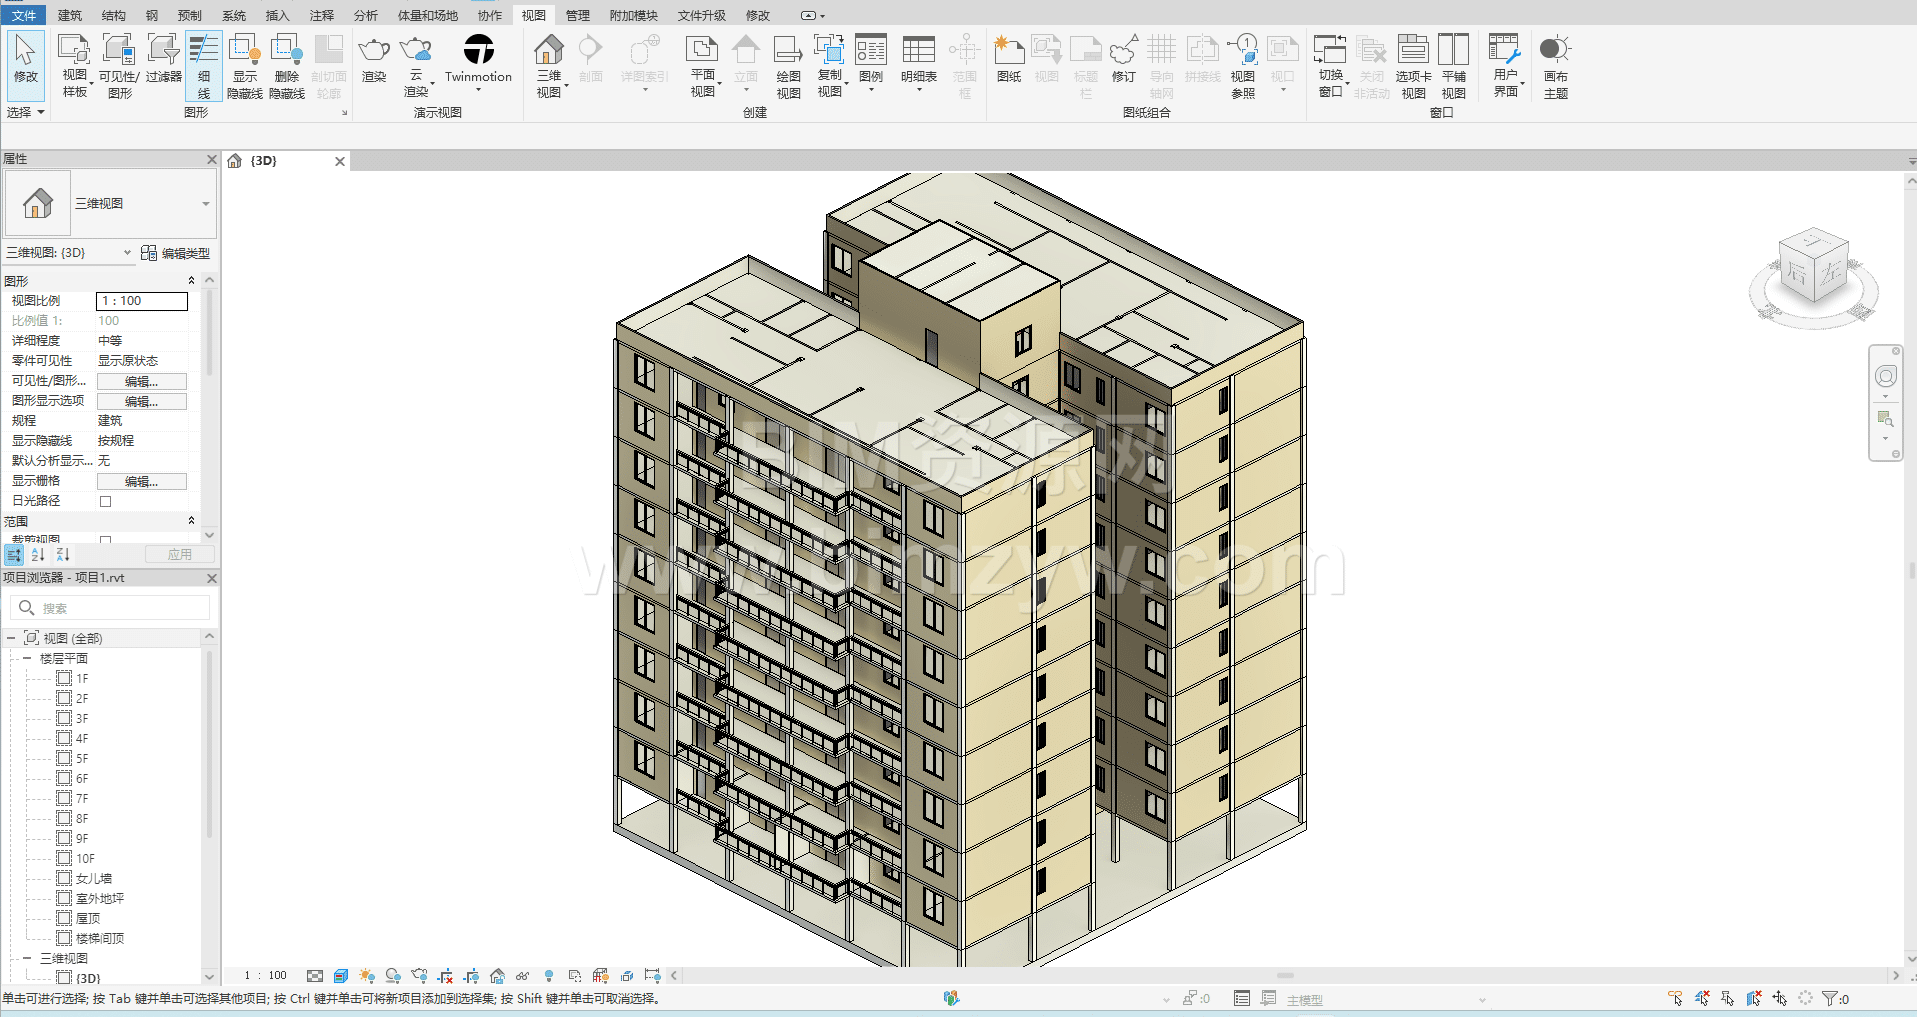Open visual style cube icon in view control bar

(x=341, y=976)
